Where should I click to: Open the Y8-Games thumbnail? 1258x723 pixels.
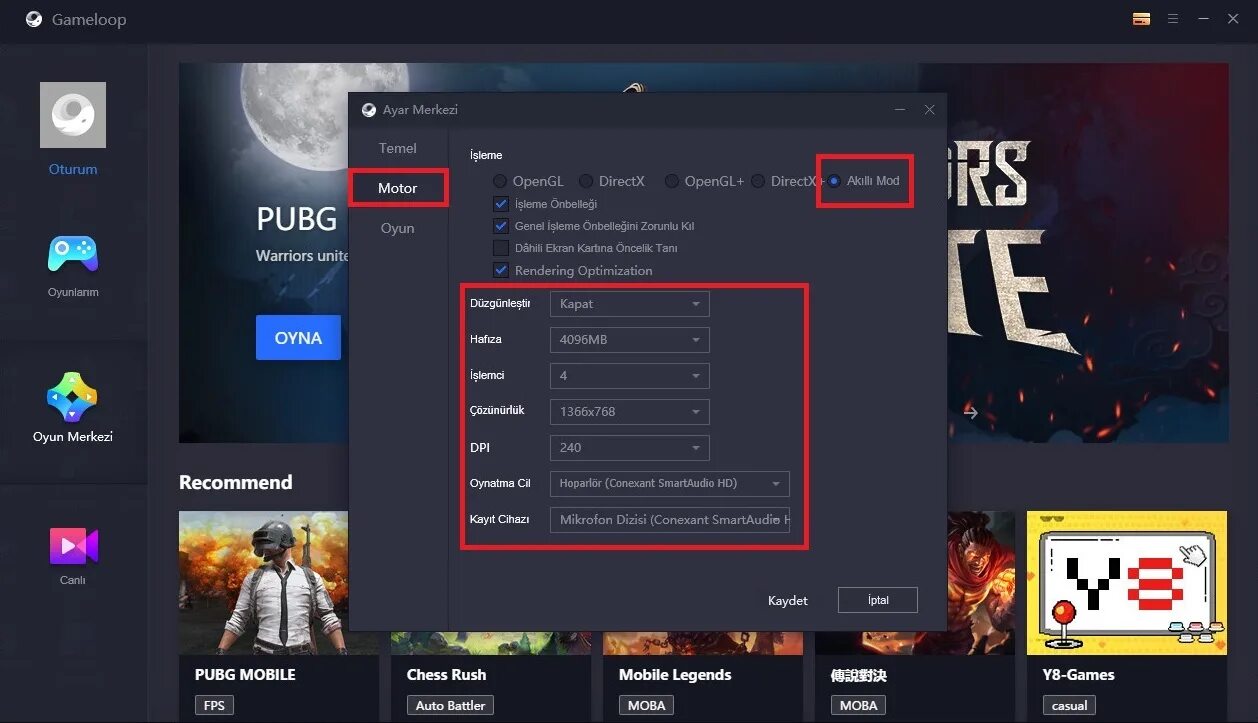point(1127,583)
